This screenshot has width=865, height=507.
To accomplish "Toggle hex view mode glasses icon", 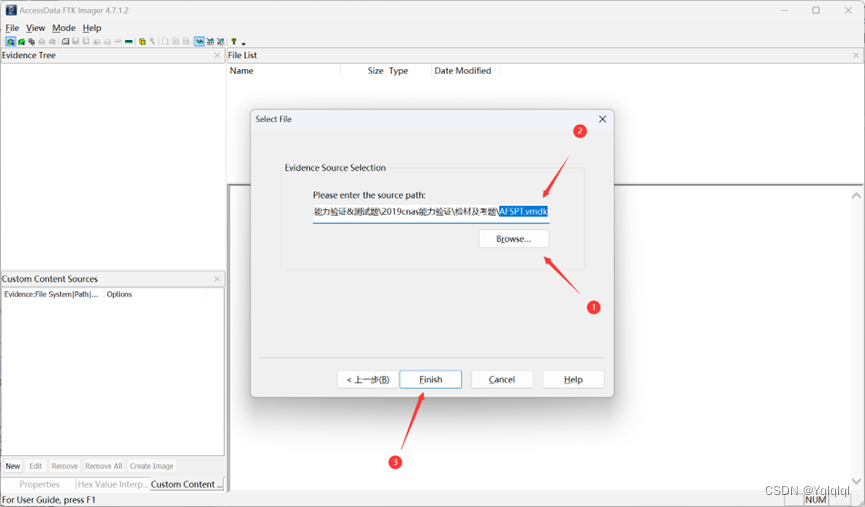I will 220,41.
